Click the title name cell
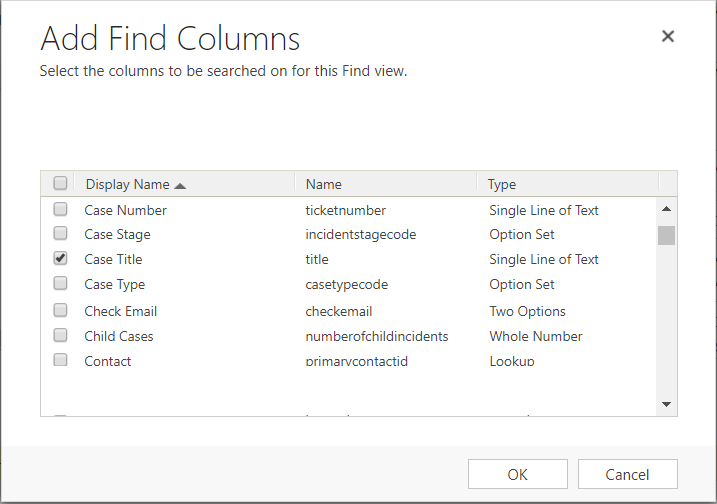 [317, 259]
